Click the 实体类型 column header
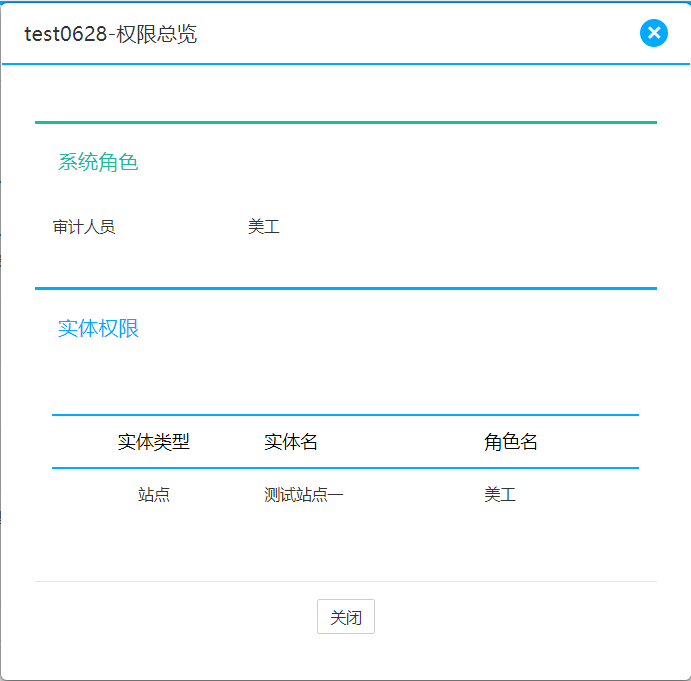Viewport: 691px width, 681px height. coord(153,442)
